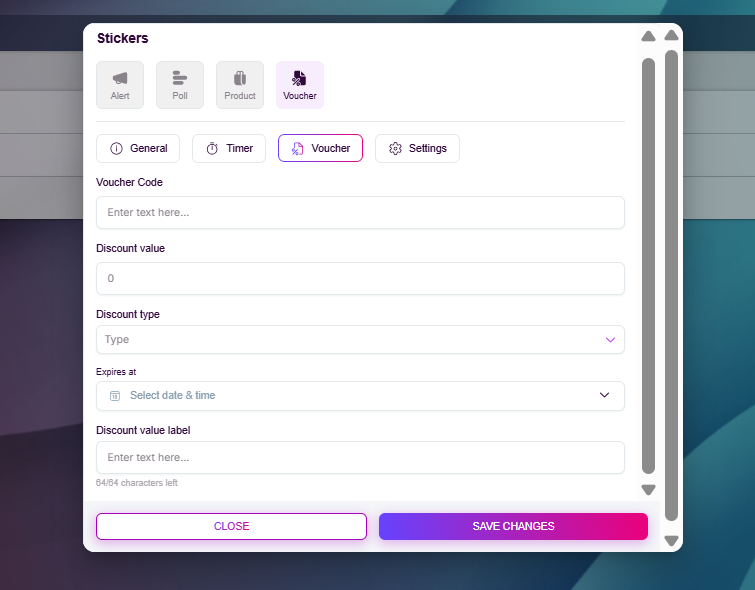Select the Voucher sticker type icon
This screenshot has width=755, height=590.
299,78
